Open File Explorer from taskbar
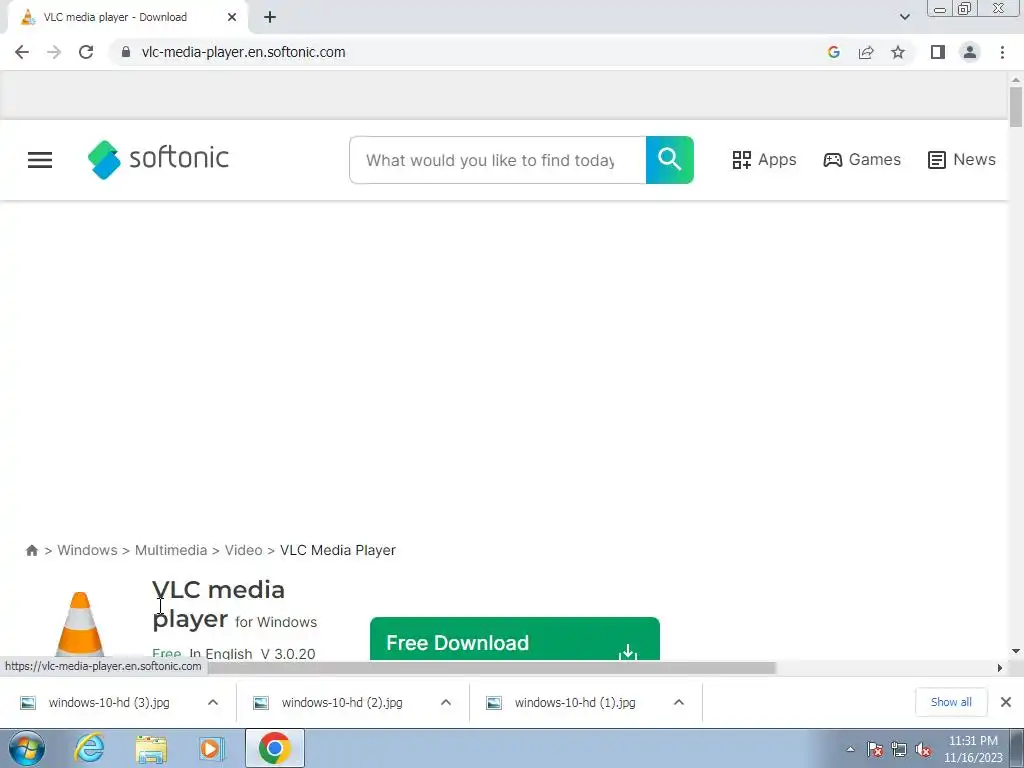 pos(151,748)
